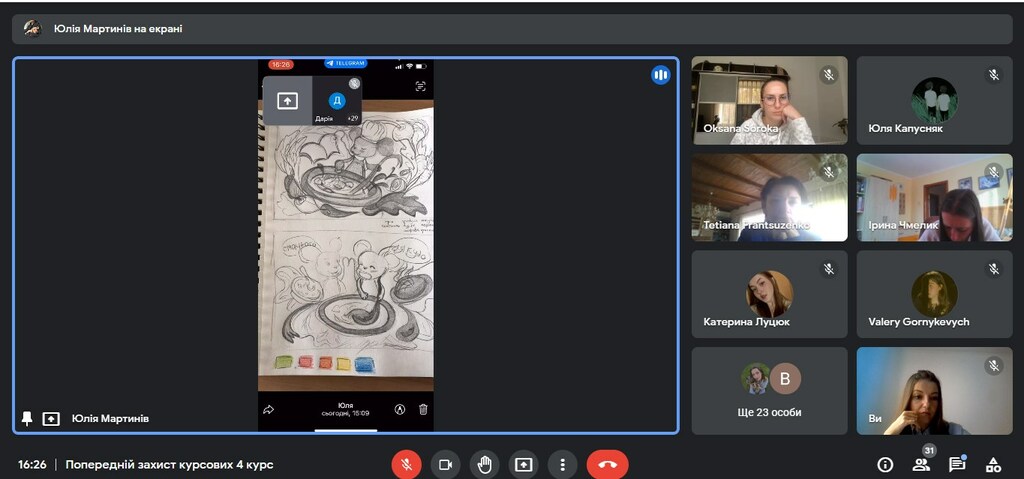Select Ірина Чмелик's video tile
This screenshot has width=1024, height=479.
pos(935,197)
